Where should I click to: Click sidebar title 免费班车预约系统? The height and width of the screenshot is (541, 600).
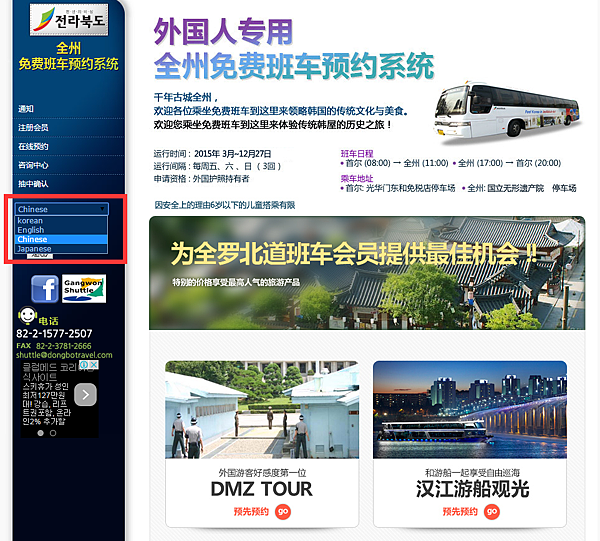[69, 64]
